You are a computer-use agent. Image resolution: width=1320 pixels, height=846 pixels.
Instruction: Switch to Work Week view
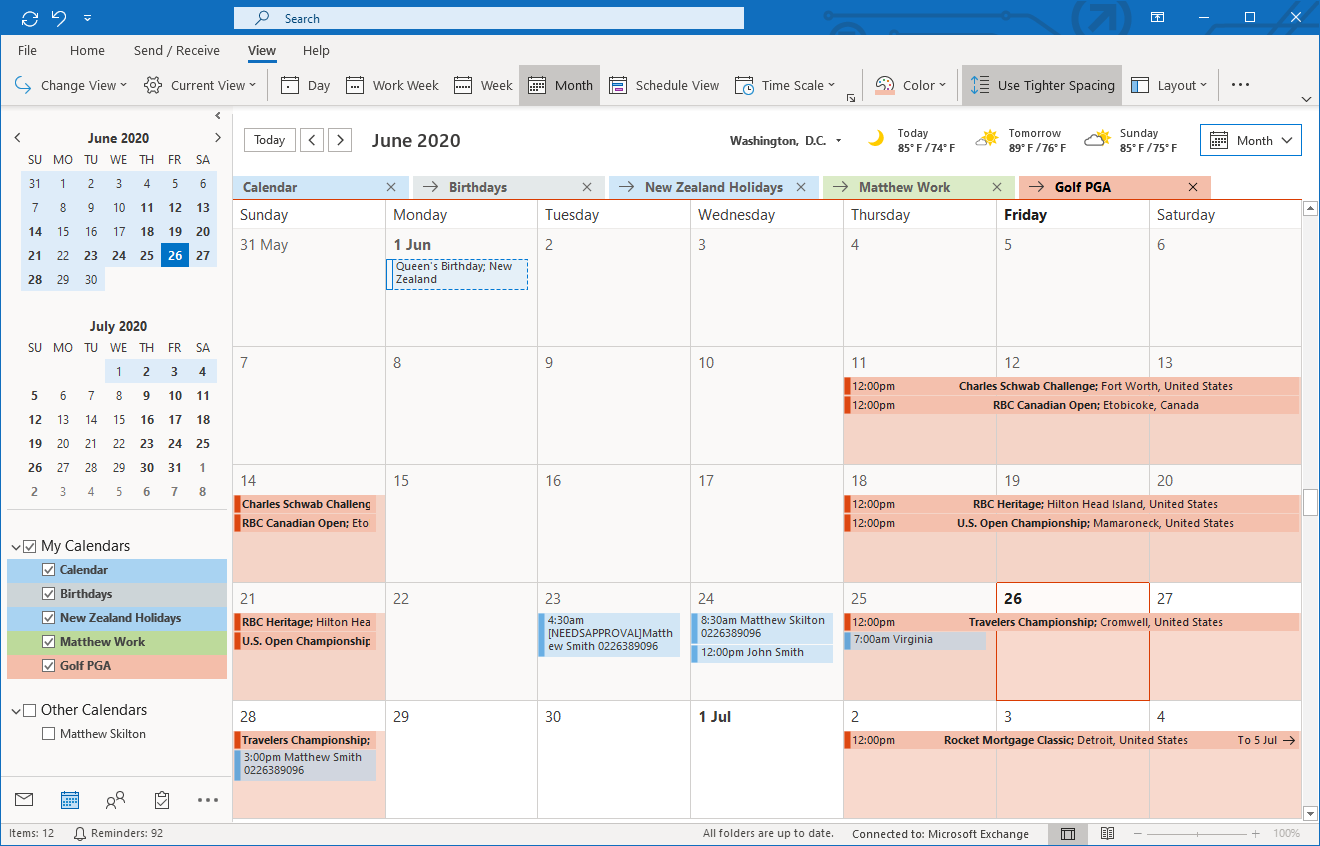(392, 85)
